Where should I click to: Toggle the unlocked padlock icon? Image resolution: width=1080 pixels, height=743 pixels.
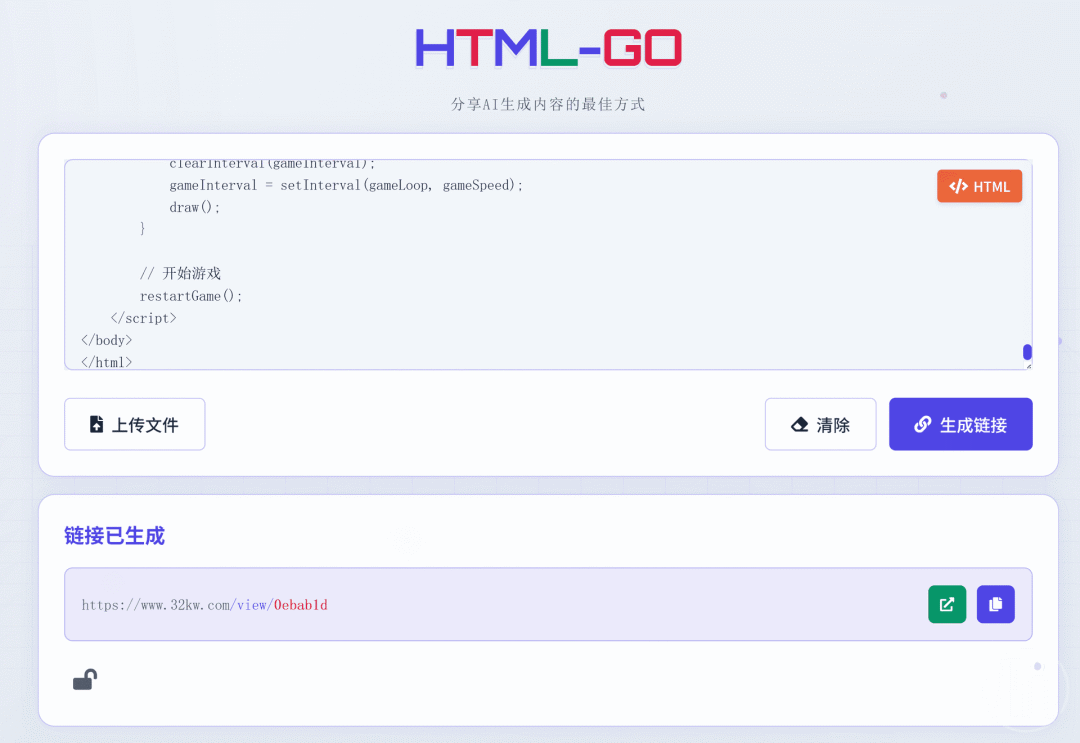click(85, 680)
